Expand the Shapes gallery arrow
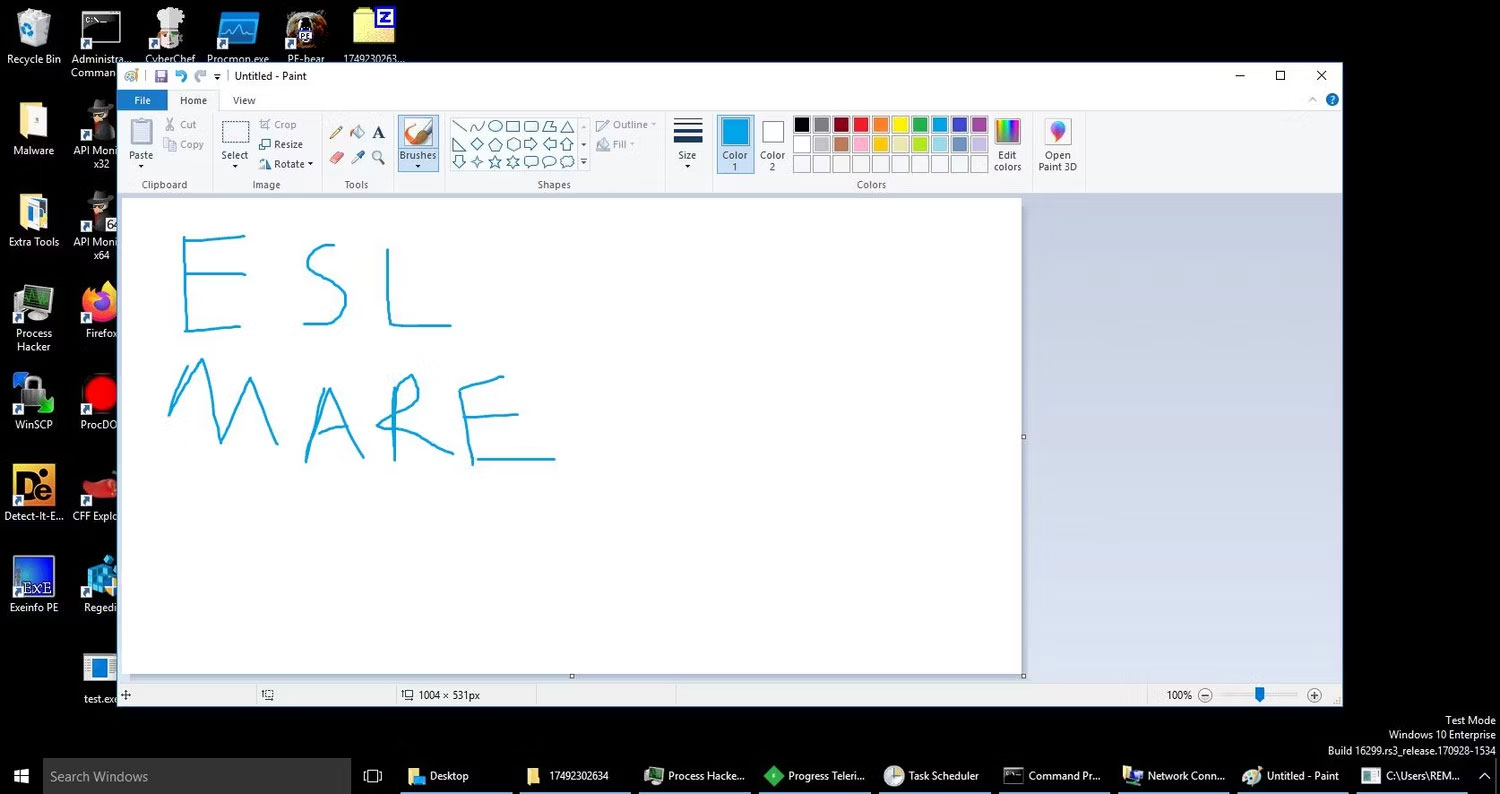Screen dimensions: 1500x794 (x=583, y=161)
